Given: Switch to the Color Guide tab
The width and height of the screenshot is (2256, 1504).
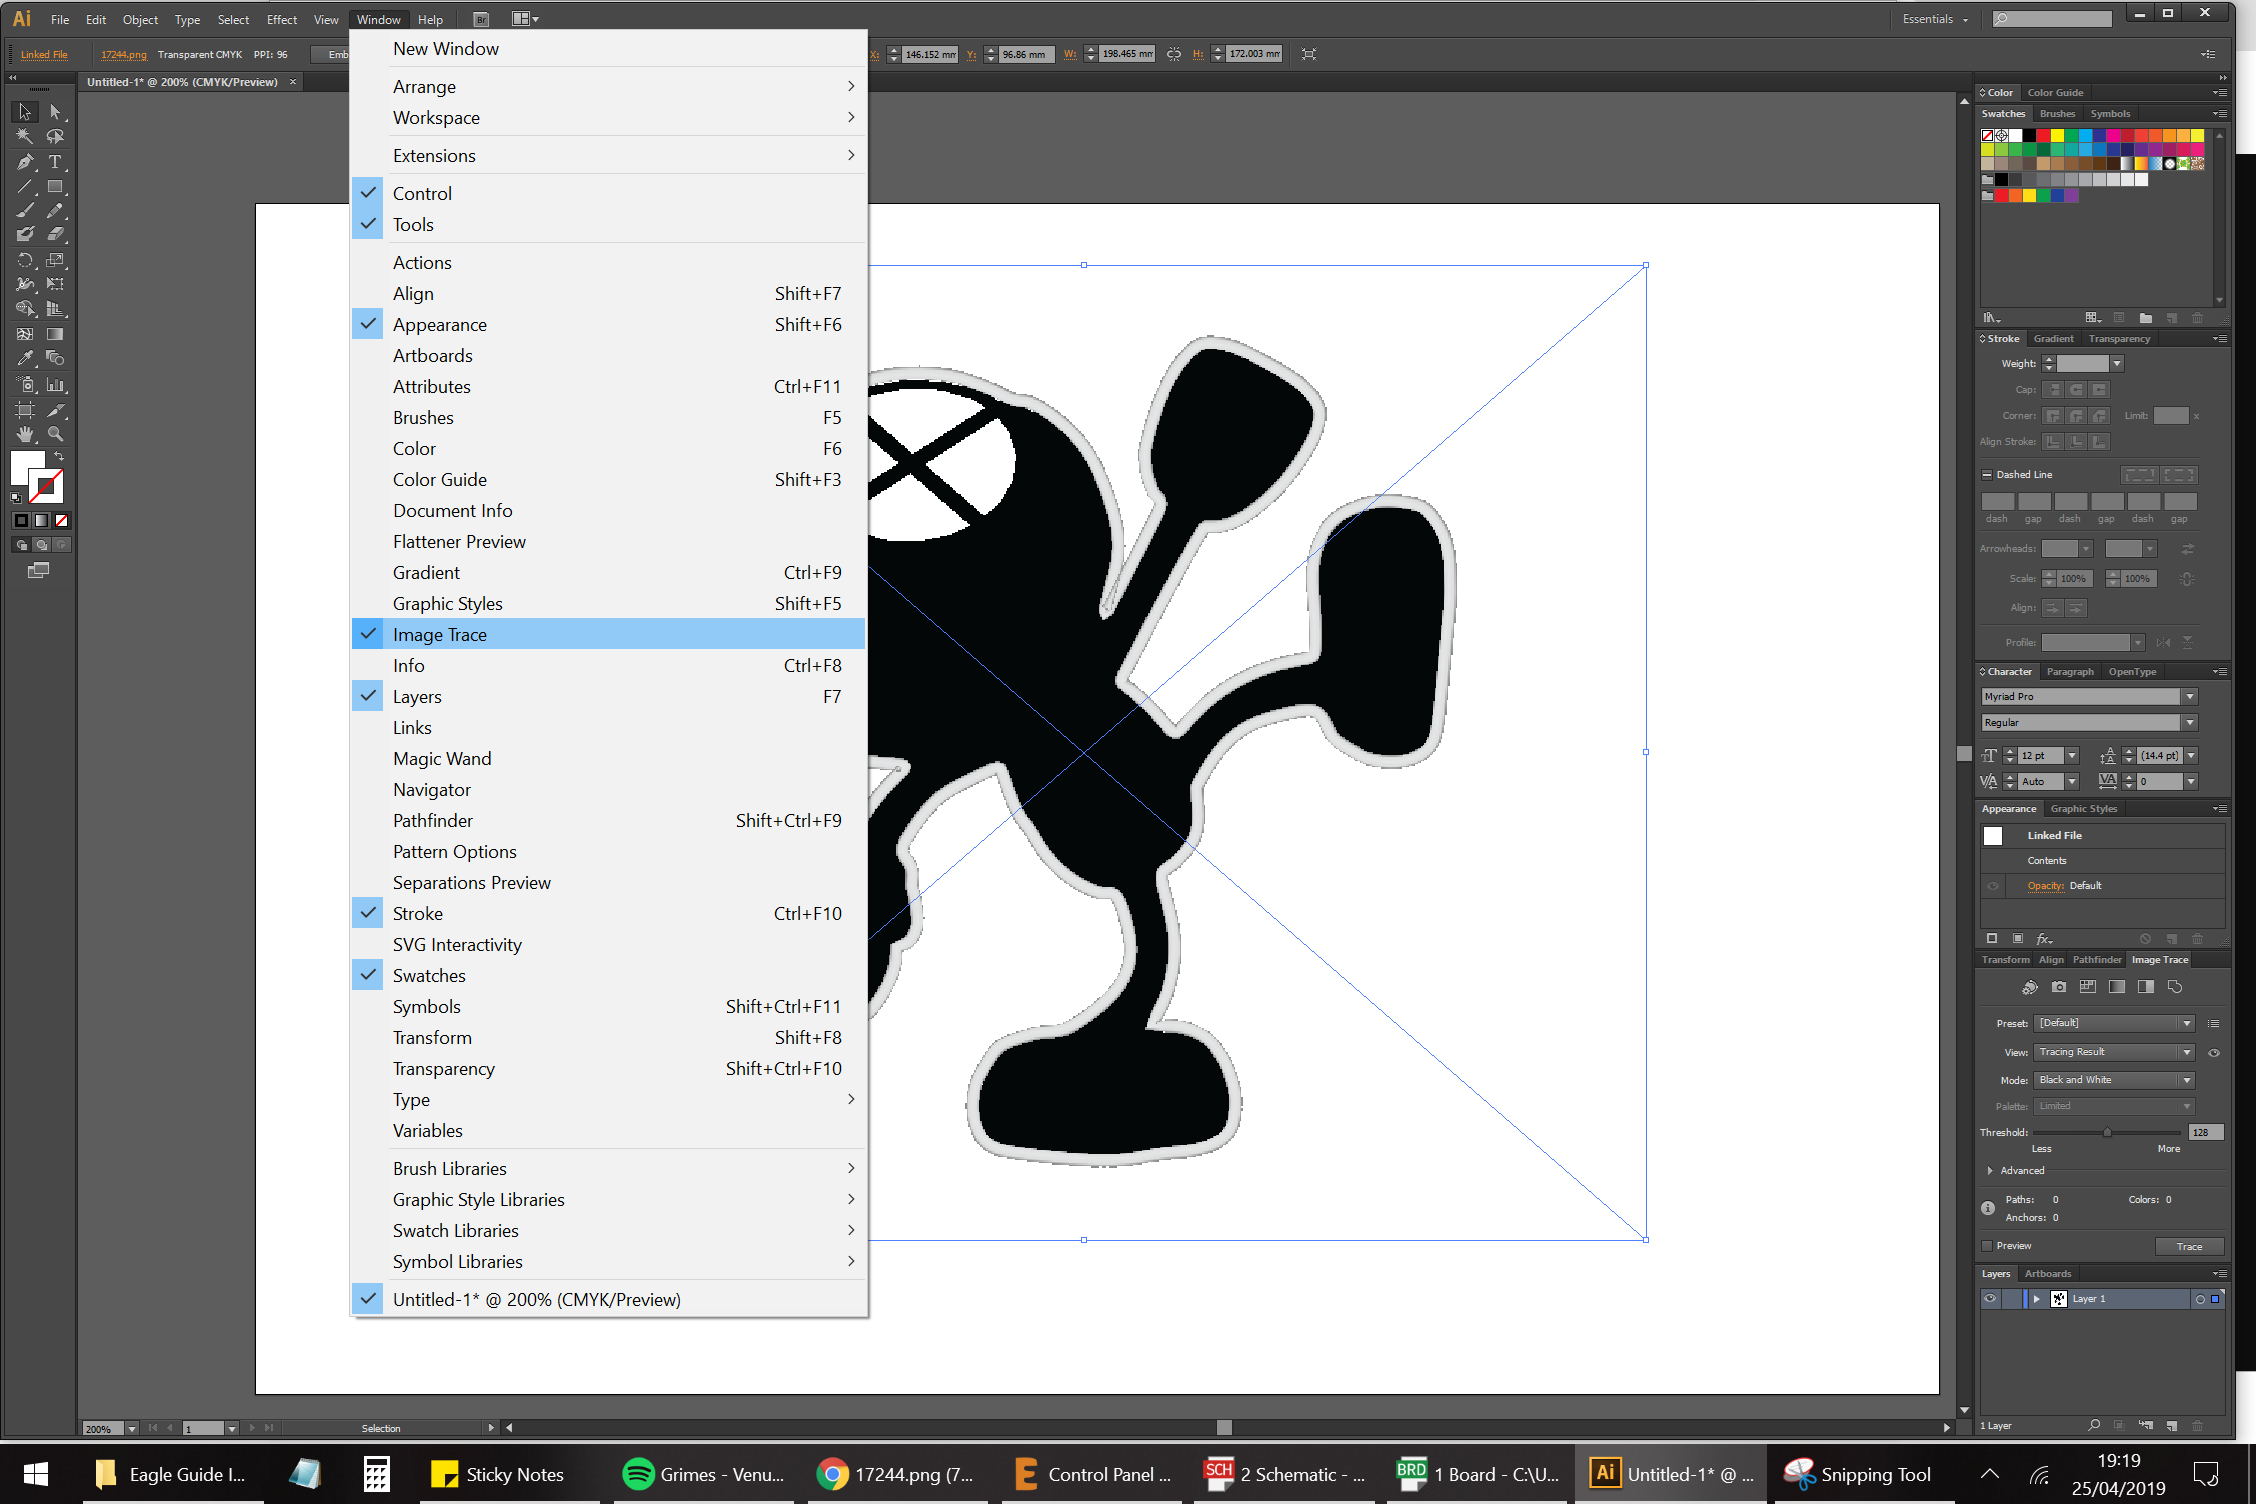Looking at the screenshot, I should click(2055, 93).
